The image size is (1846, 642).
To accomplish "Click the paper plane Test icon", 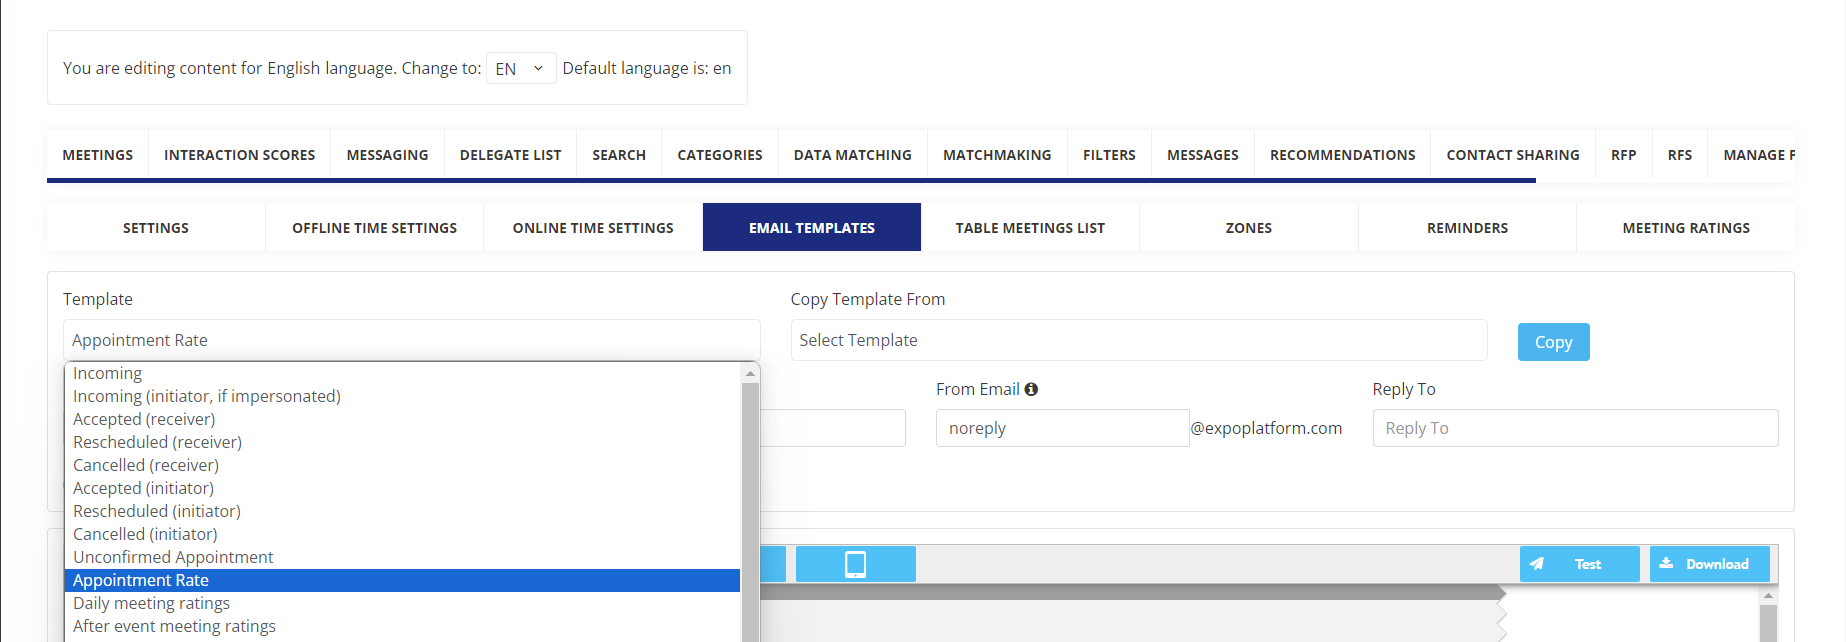I will pyautogui.click(x=1537, y=564).
